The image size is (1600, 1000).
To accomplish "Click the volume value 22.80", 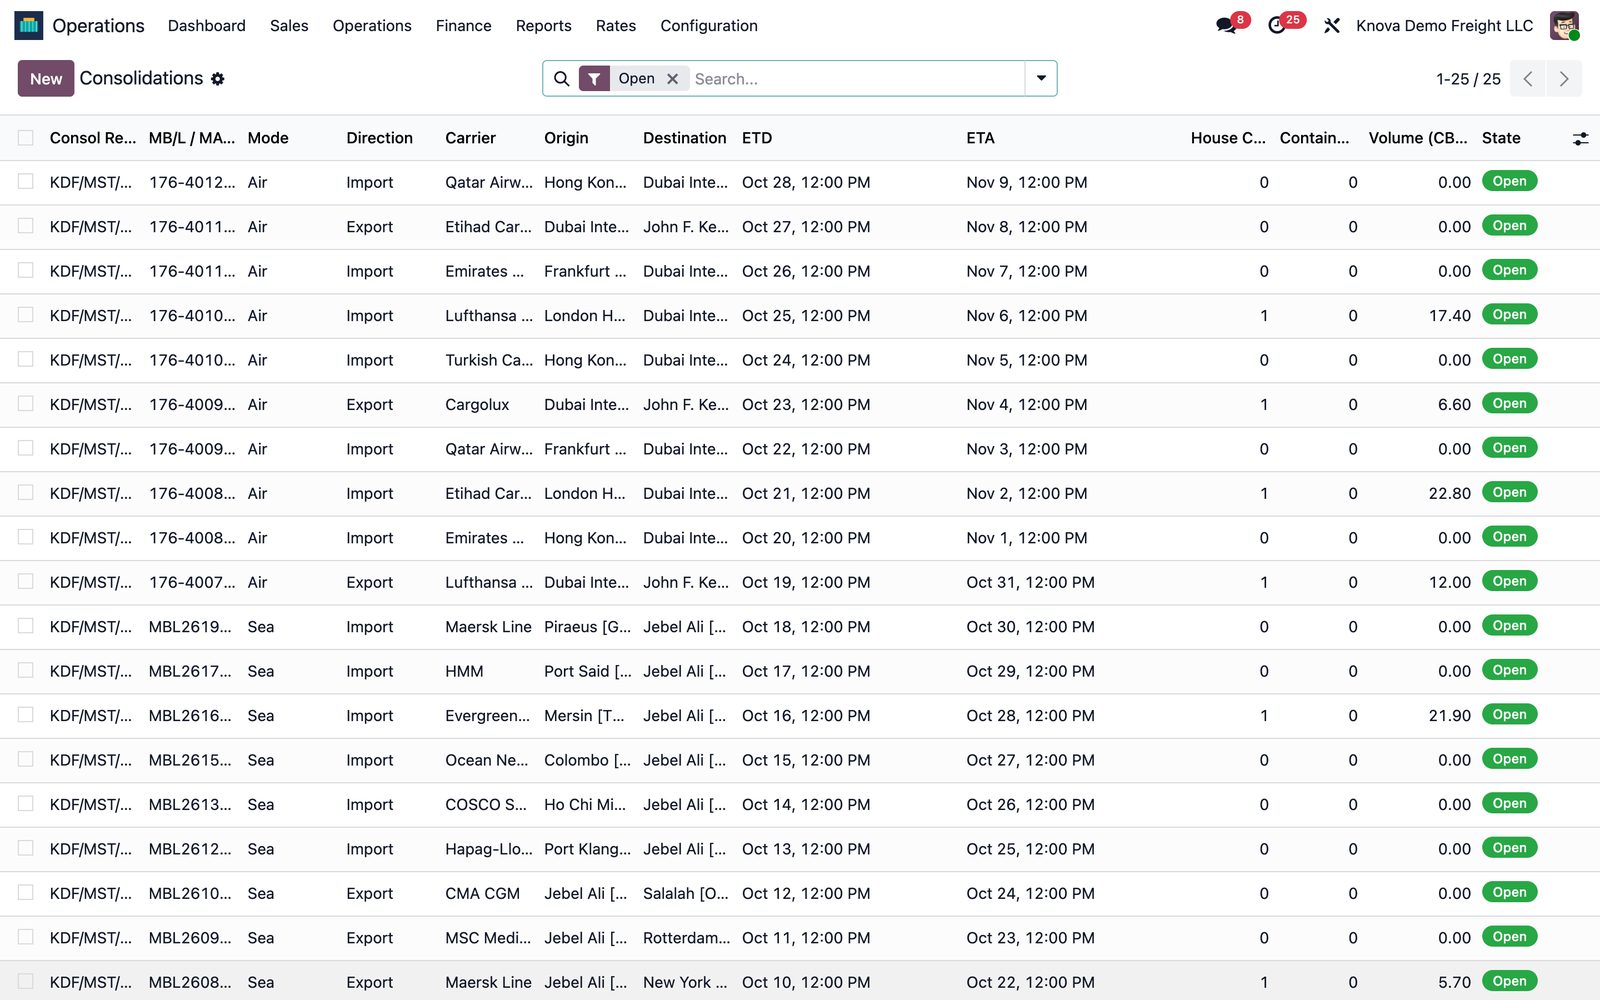I will (1449, 493).
